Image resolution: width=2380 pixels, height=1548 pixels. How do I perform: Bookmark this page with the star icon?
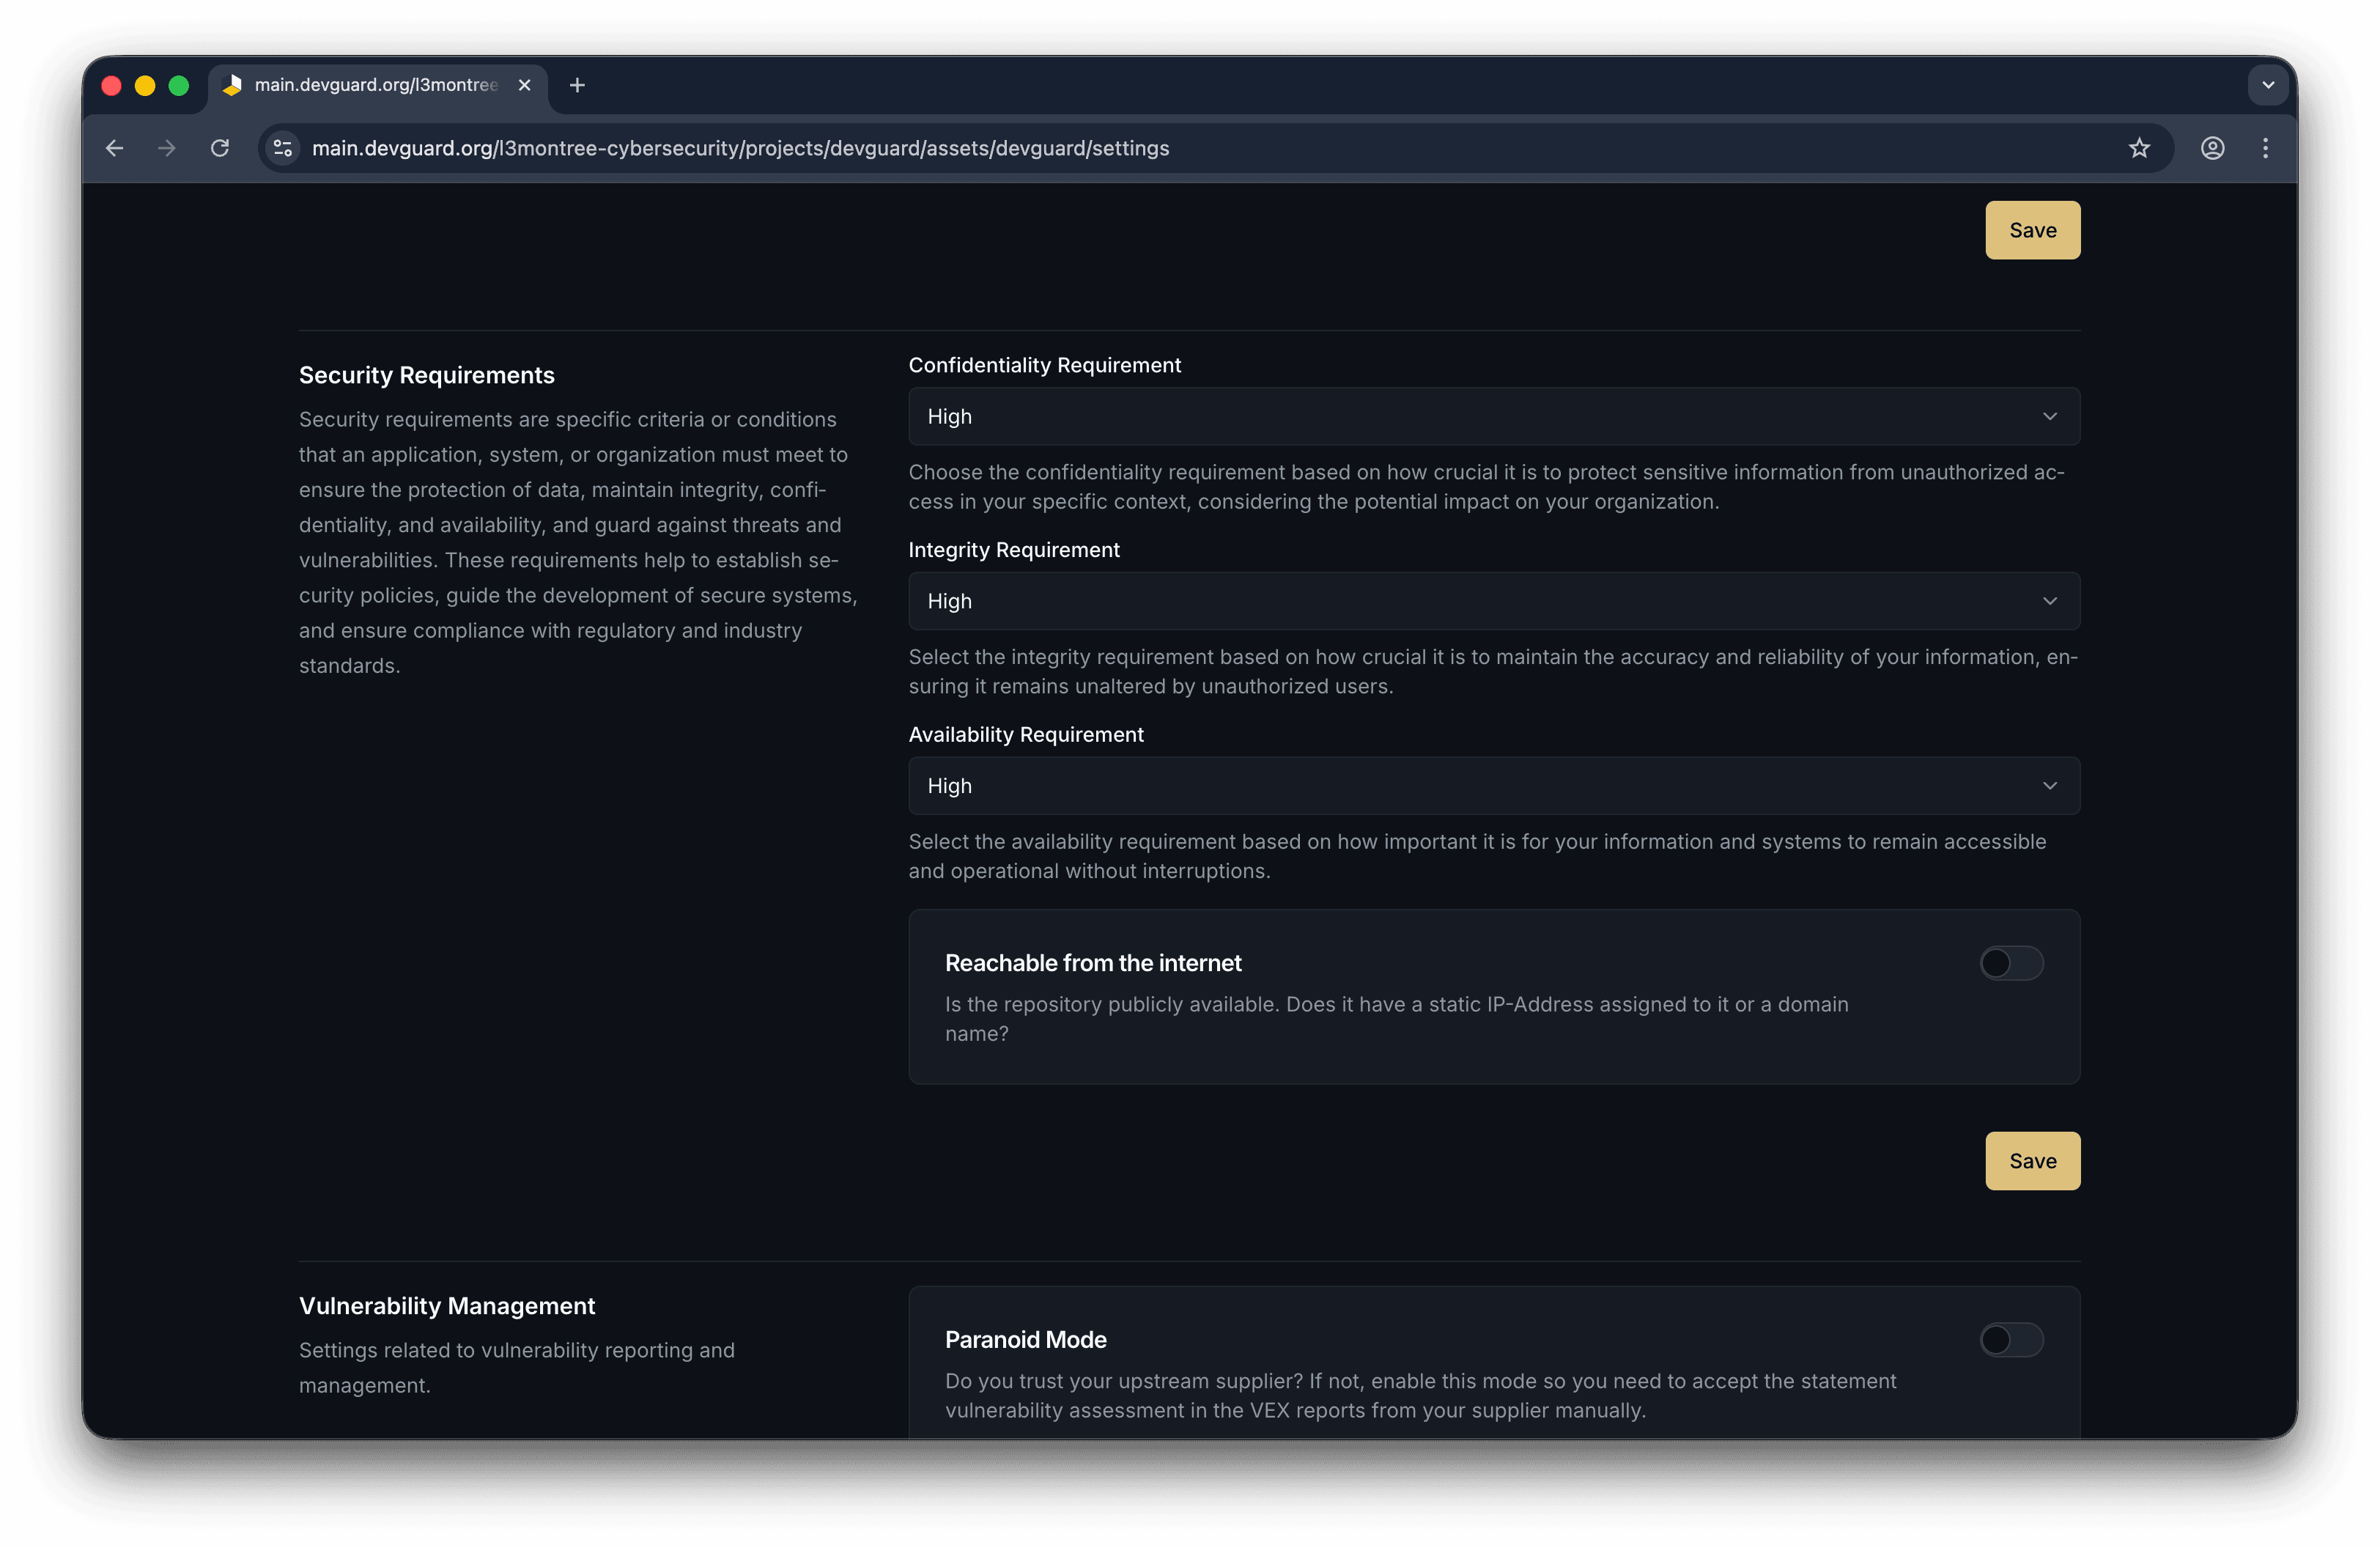2140,148
